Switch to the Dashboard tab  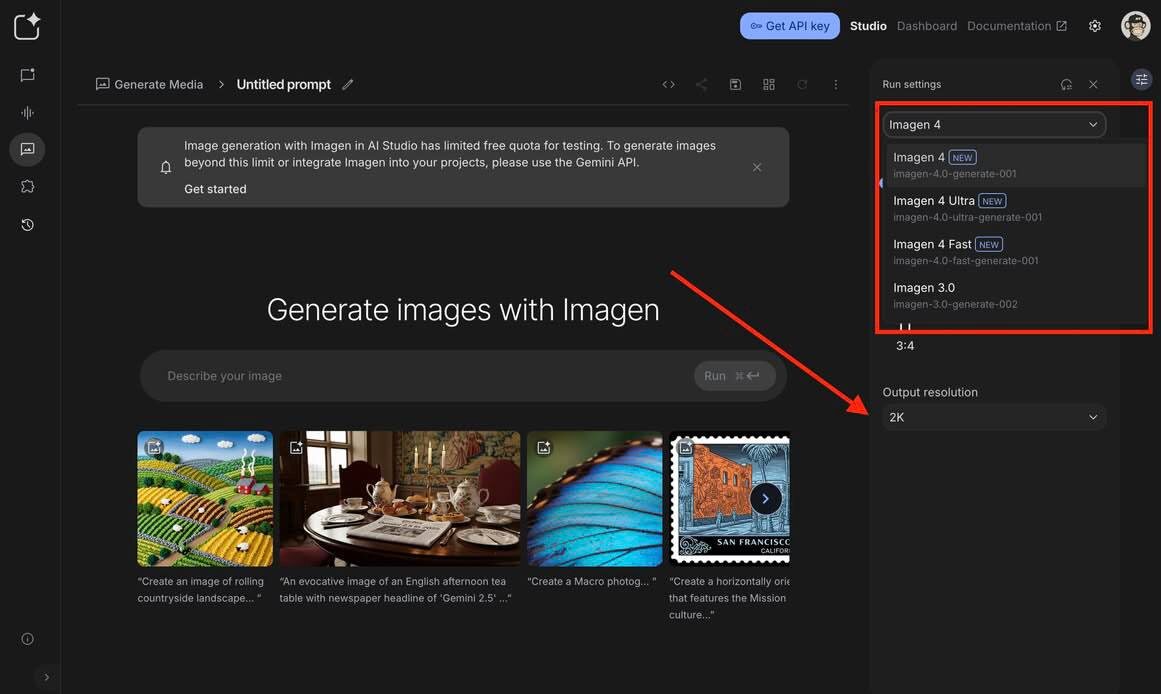pos(926,26)
